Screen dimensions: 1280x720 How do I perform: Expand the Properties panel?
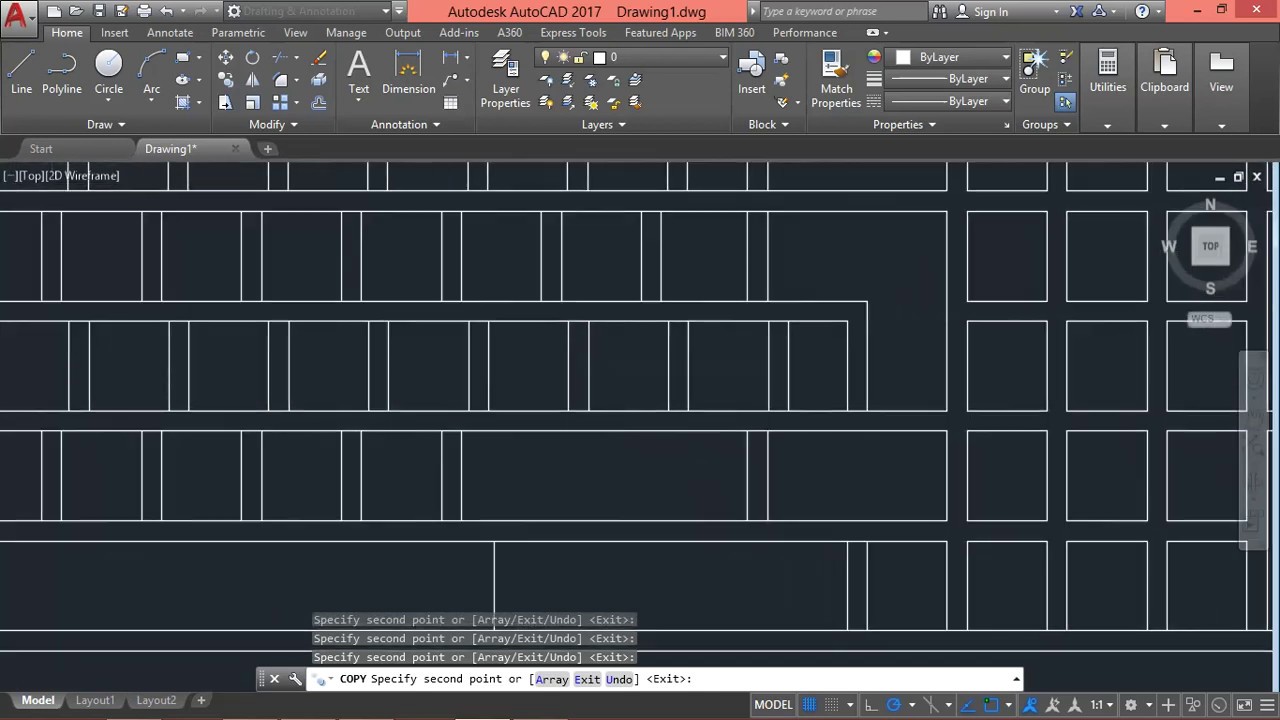[x=904, y=125]
